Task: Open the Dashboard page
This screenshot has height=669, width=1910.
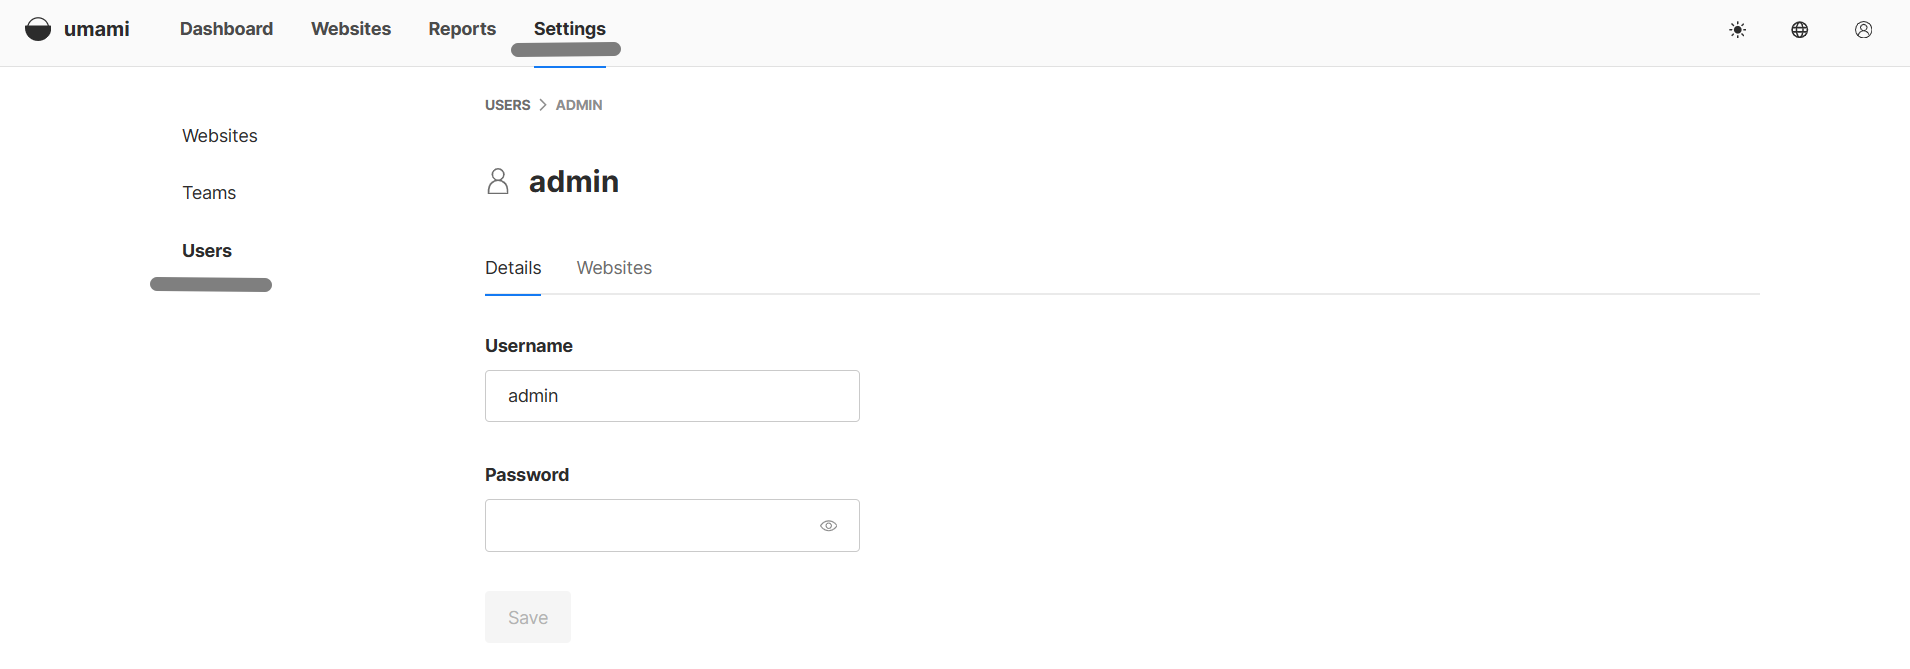Action: (x=226, y=29)
